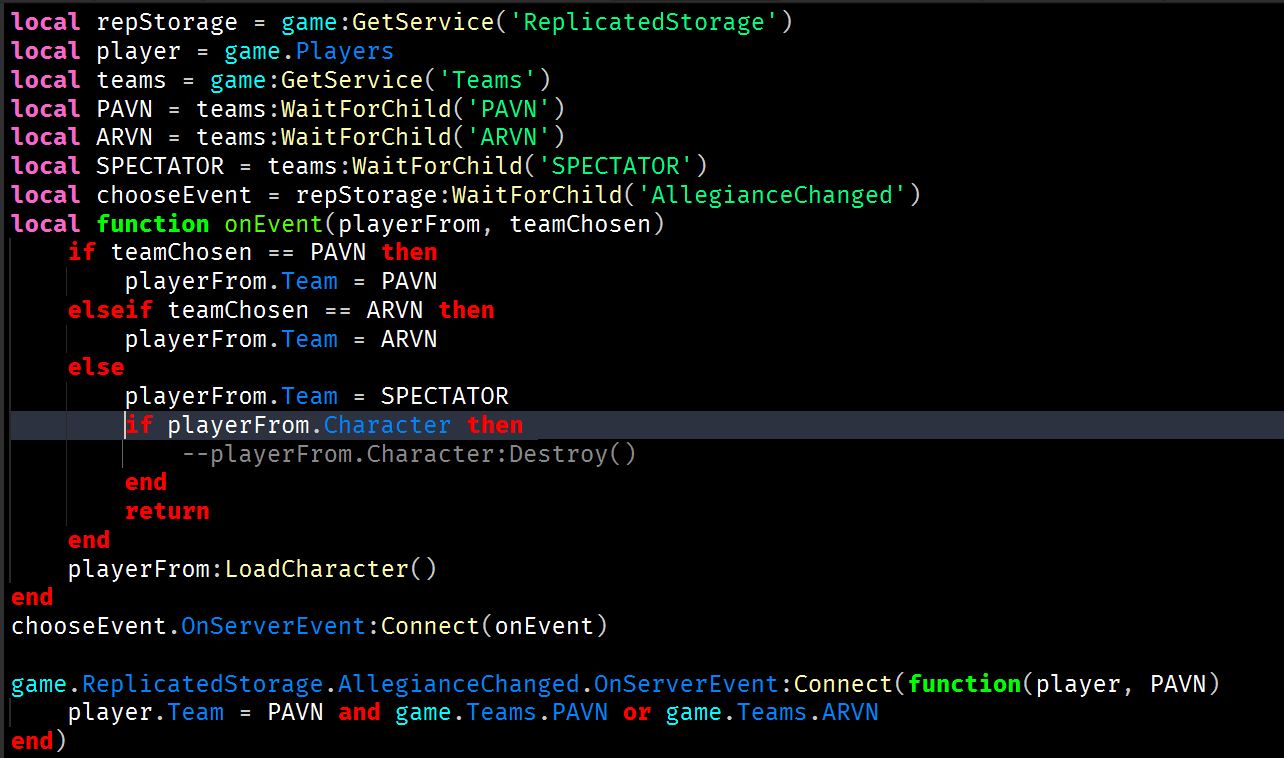This screenshot has width=1284, height=758.
Task: Click the anonymous function keyword inside Connect
Action: [964, 684]
